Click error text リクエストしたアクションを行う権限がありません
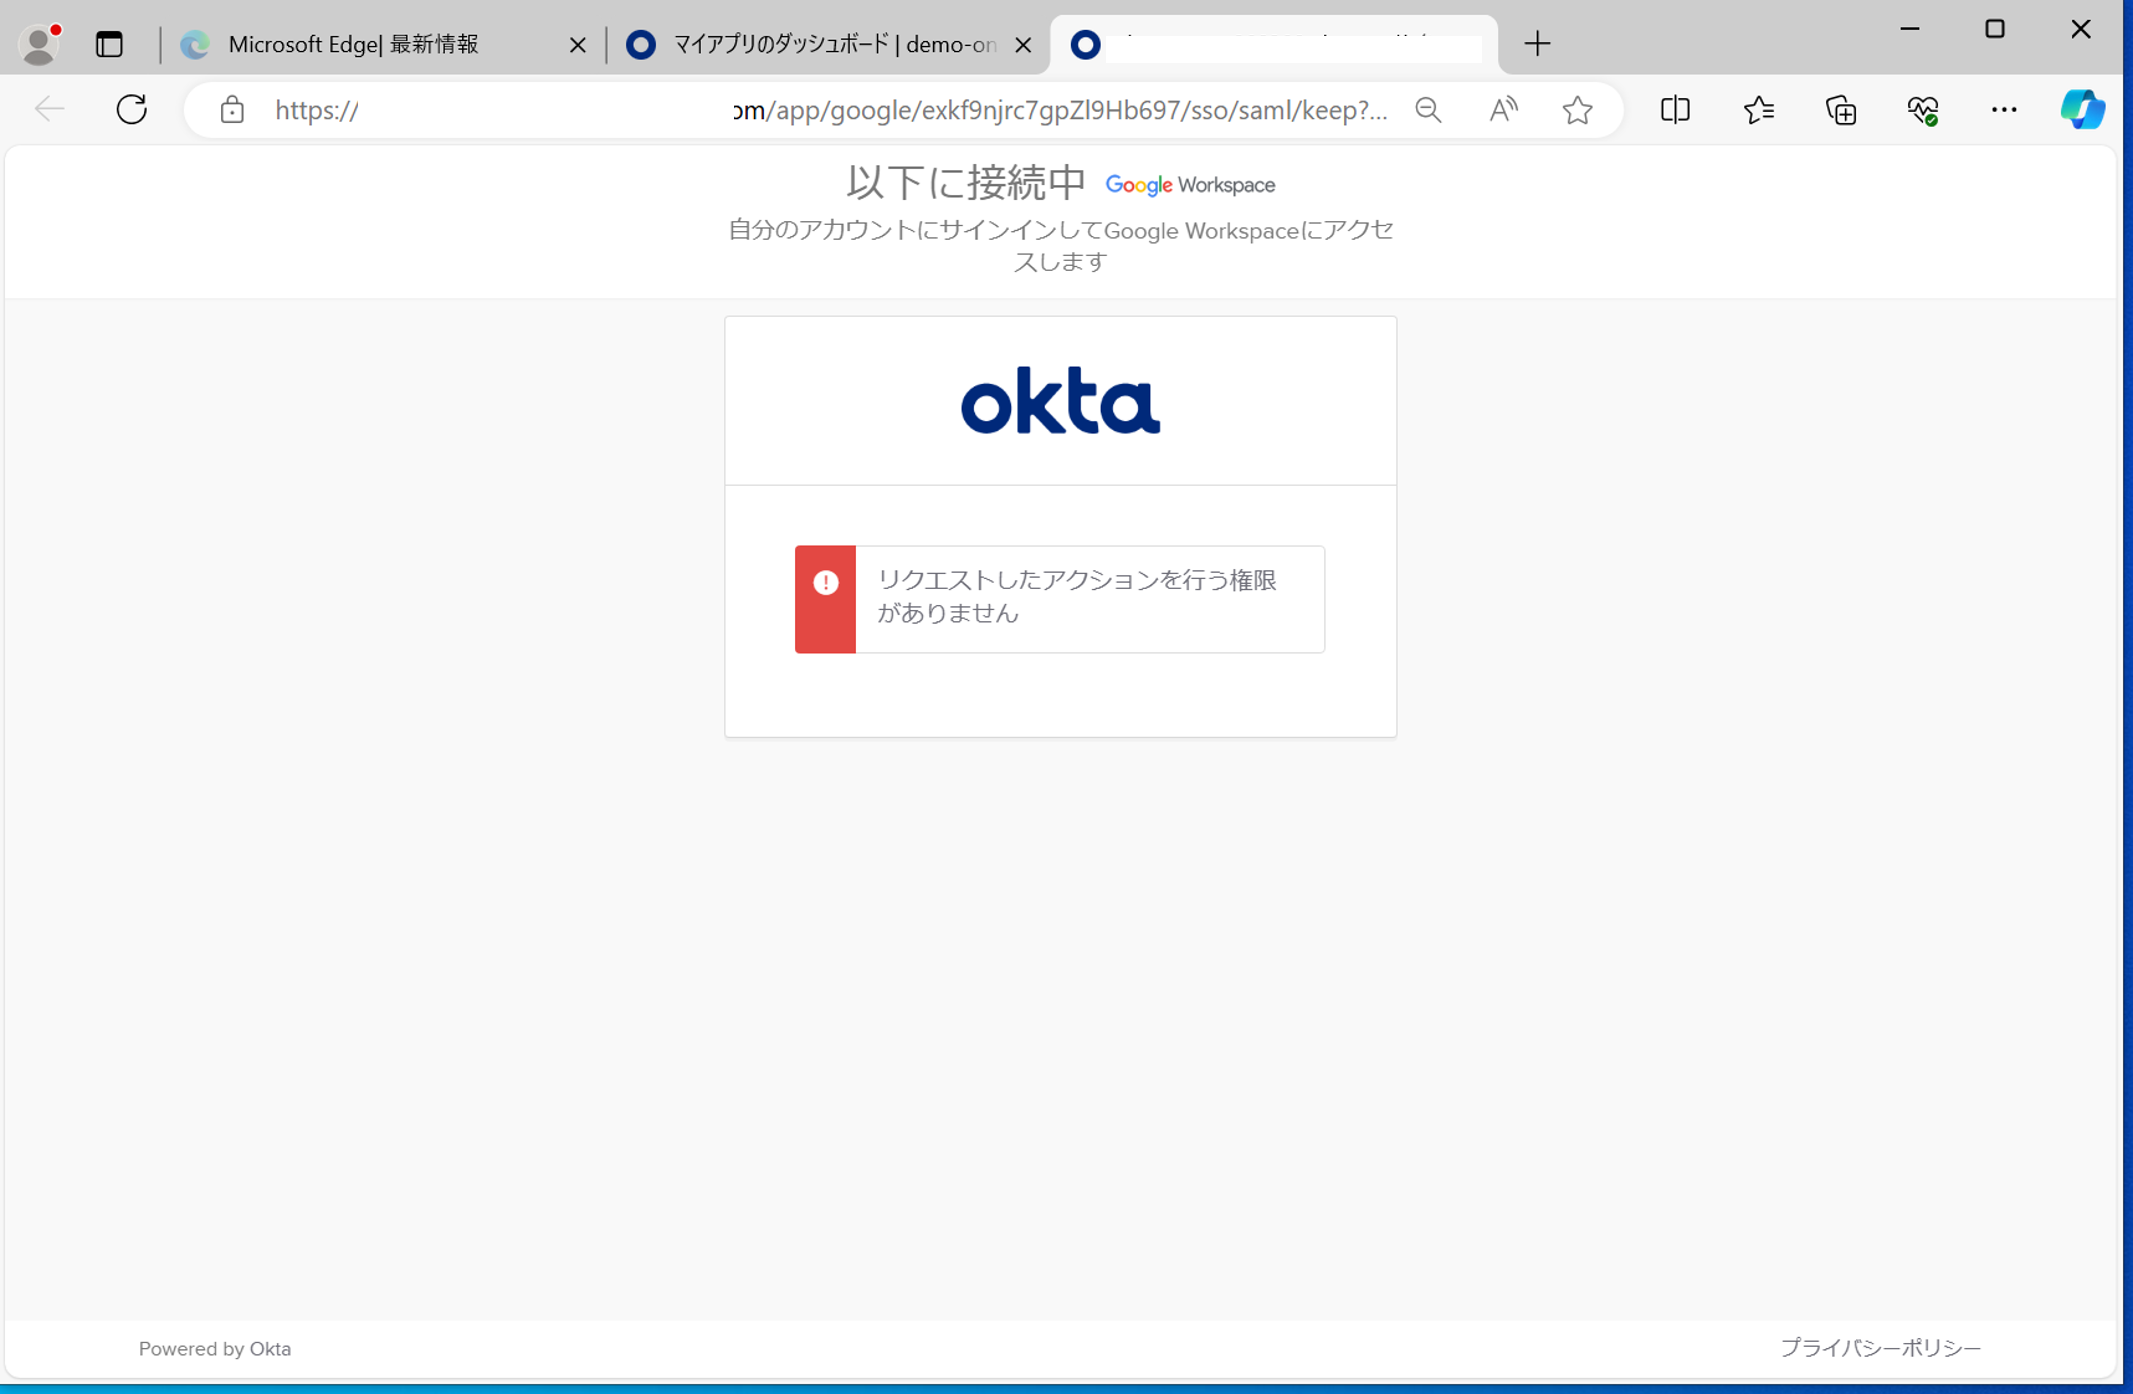 click(x=1077, y=597)
